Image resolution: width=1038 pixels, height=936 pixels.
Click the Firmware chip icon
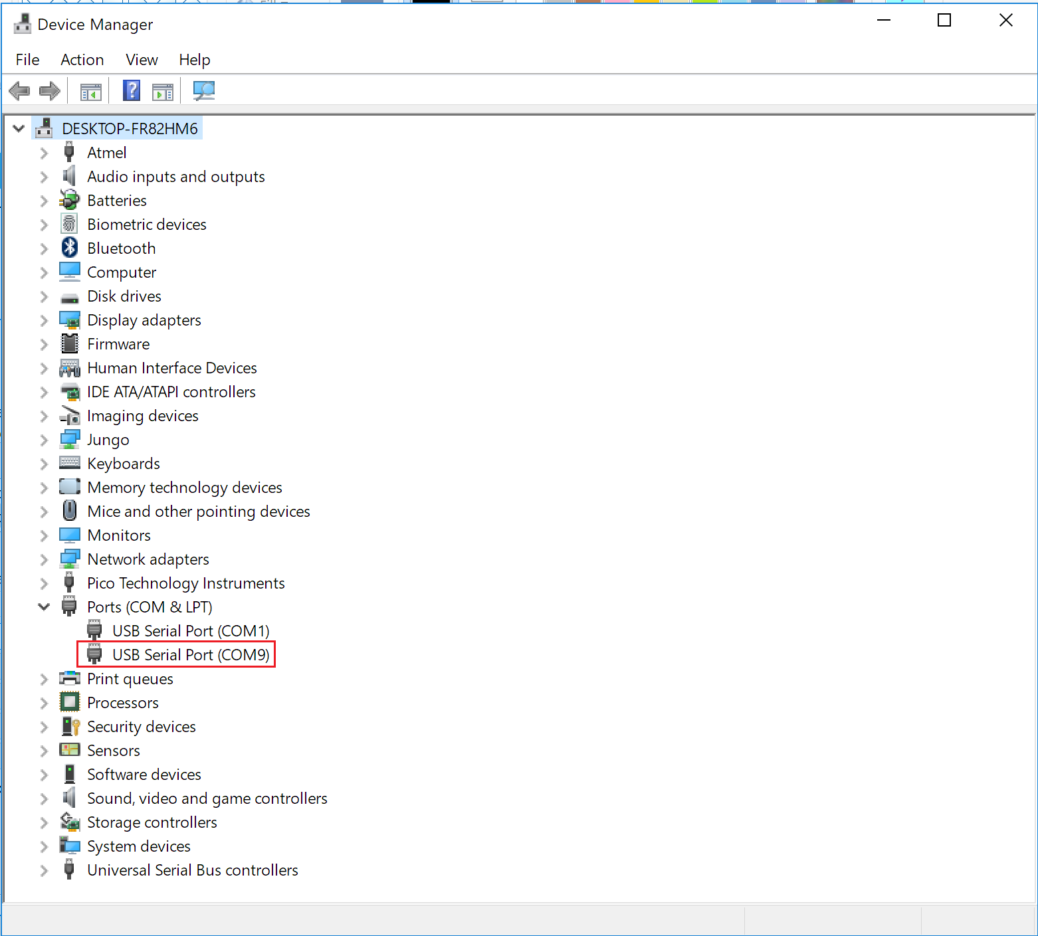pos(69,344)
